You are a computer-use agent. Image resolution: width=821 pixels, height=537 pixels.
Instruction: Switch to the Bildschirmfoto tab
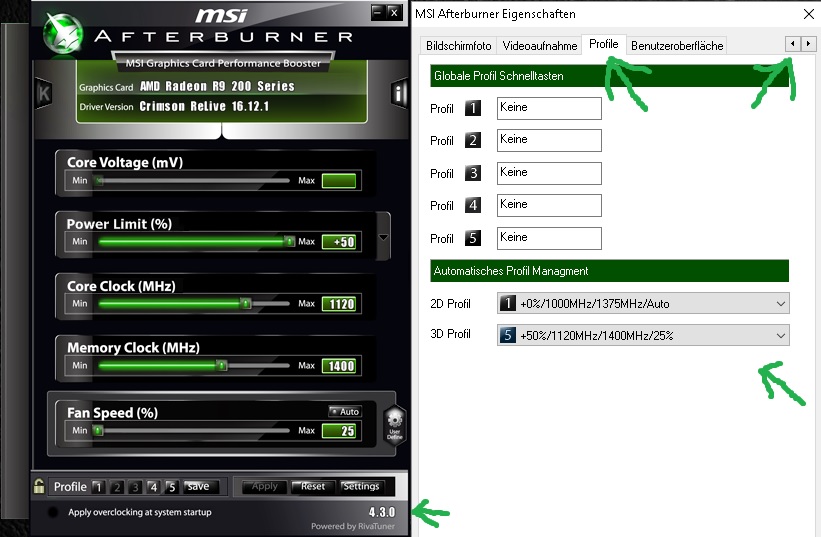coord(459,46)
